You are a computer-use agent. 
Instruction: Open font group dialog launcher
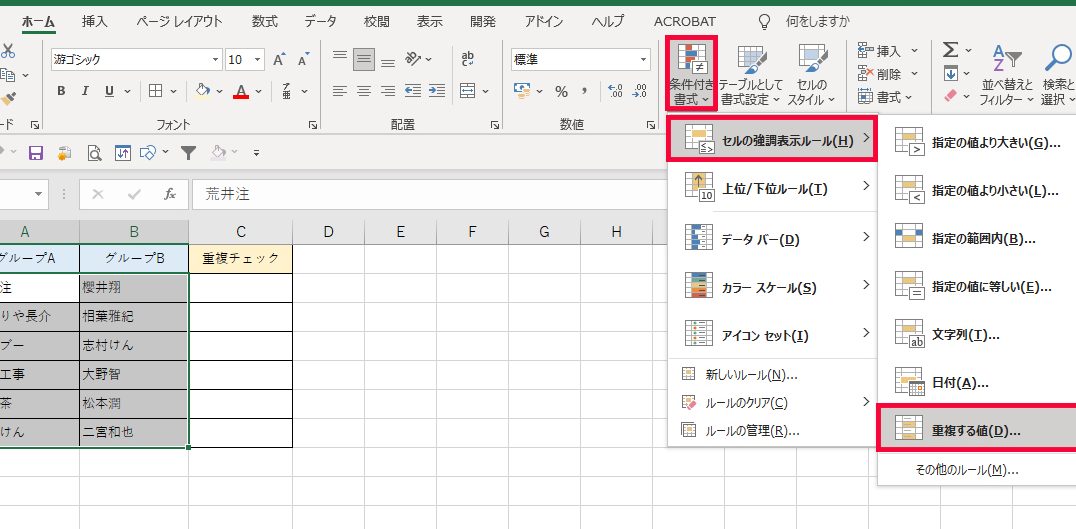(313, 126)
